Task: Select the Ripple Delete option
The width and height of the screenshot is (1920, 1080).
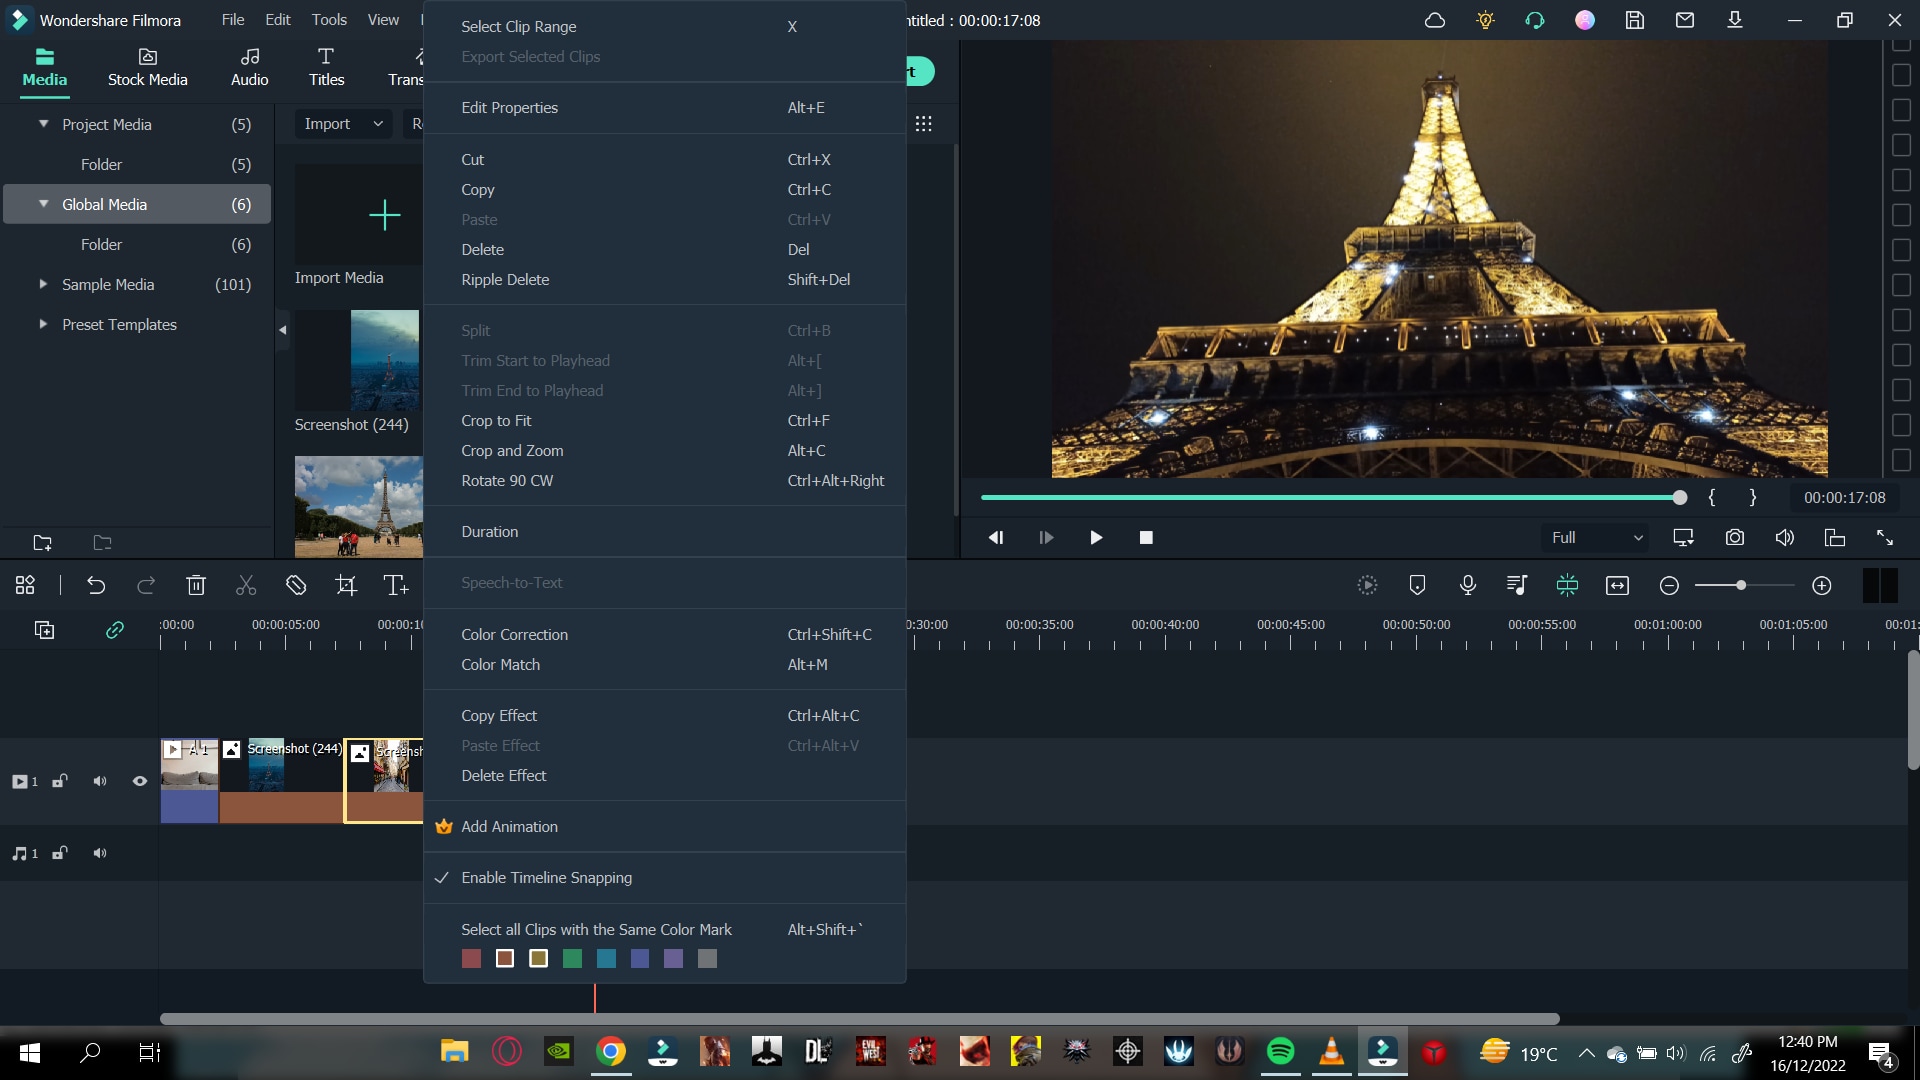Action: 506,278
